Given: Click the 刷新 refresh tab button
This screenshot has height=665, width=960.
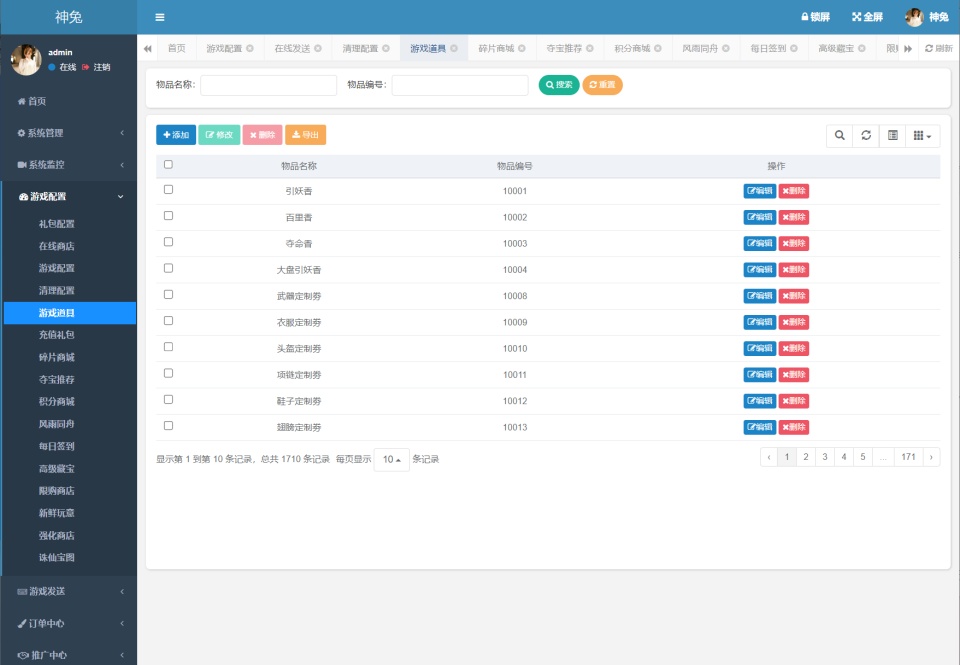Looking at the screenshot, I should [x=939, y=48].
